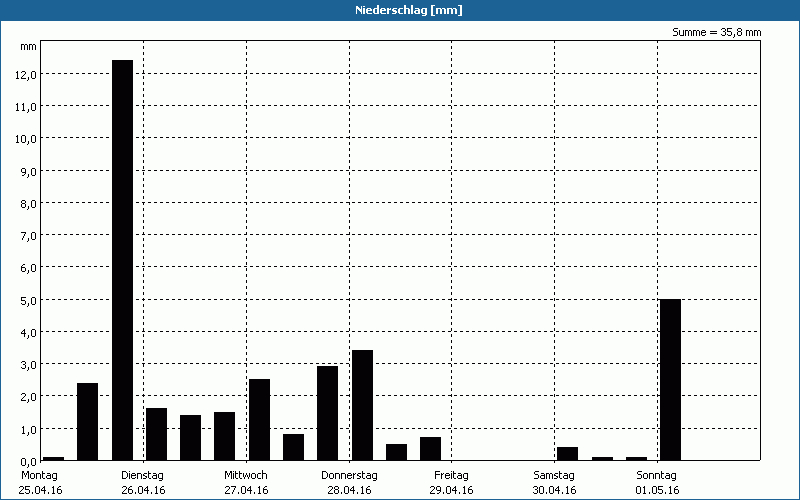Viewport: 800px width, 500px height.
Task: Pick the y-axis value "6,0"
Action: 29,268
